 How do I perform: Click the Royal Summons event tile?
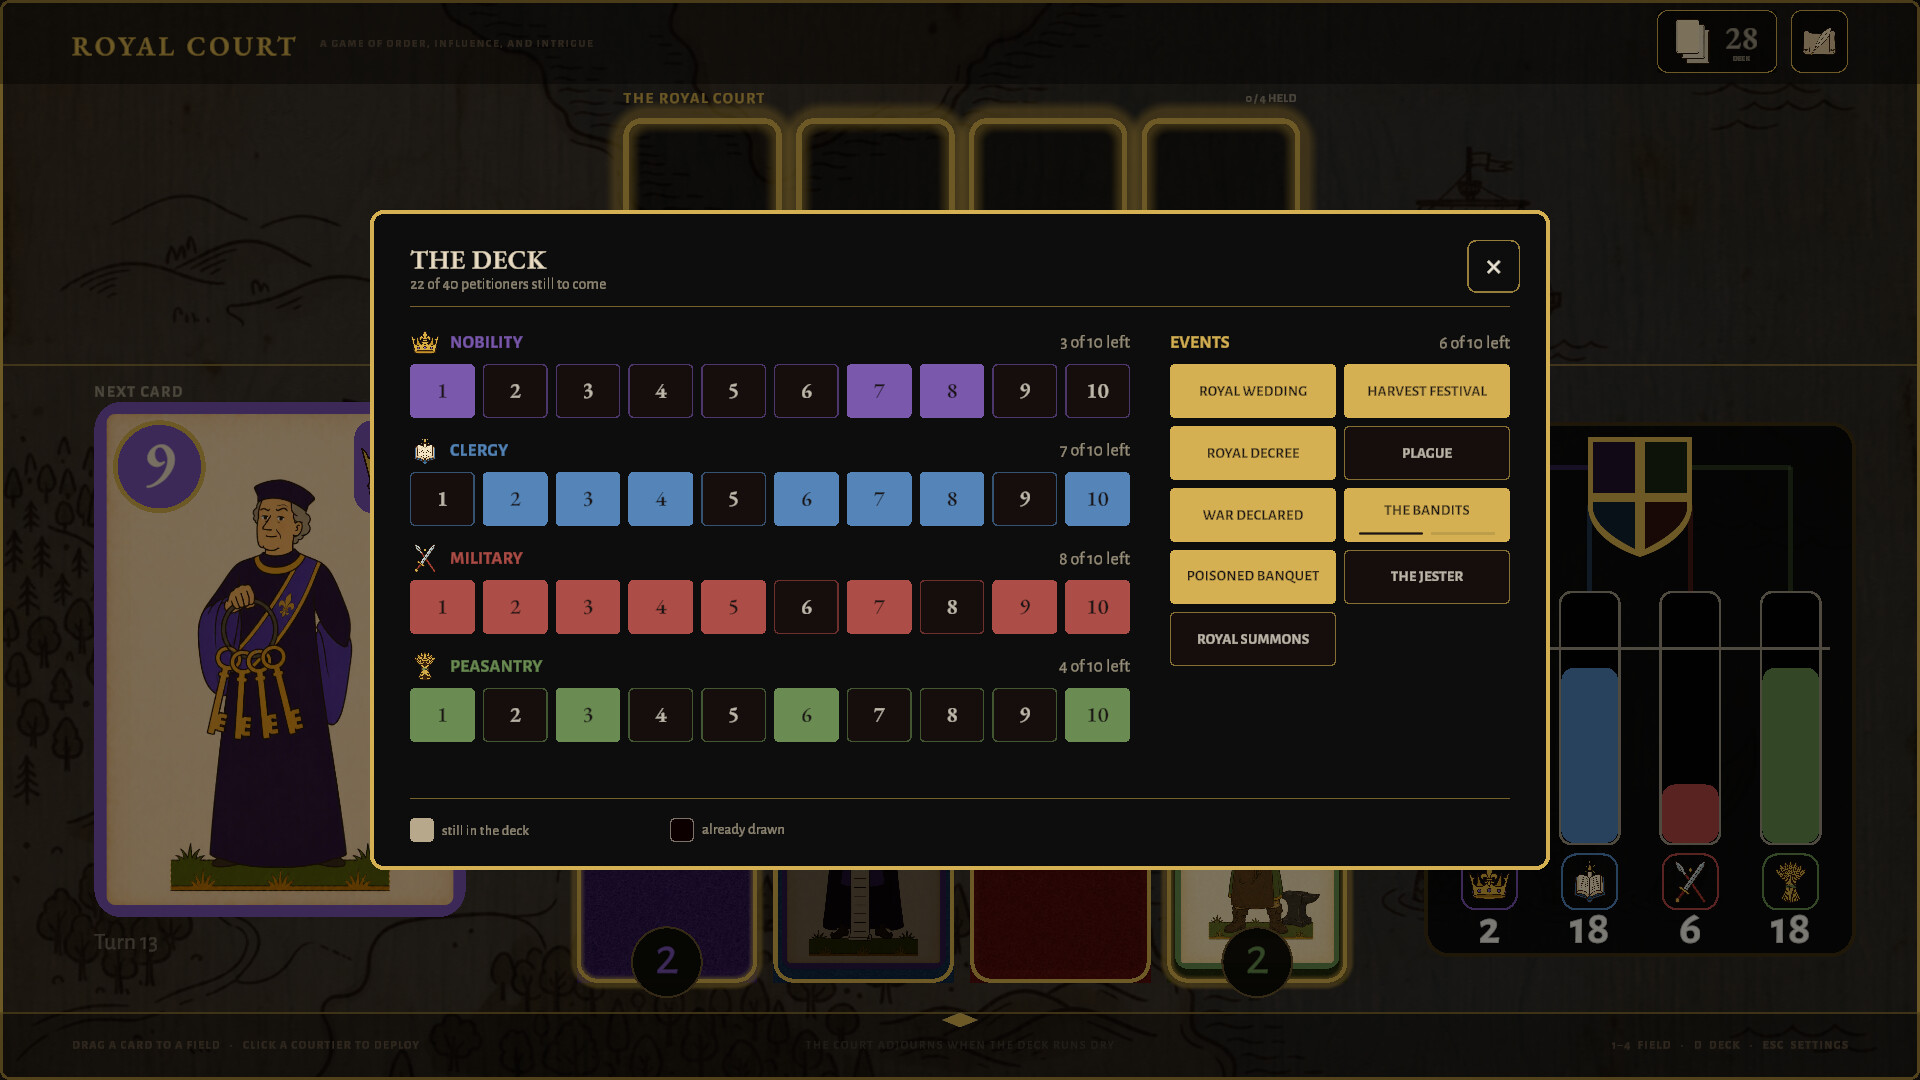click(1253, 639)
